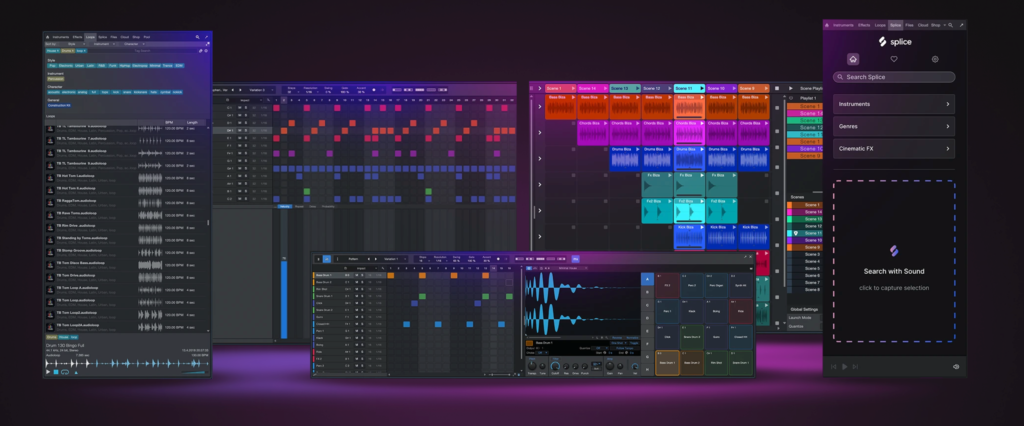The width and height of the screenshot is (1024, 426).
Task: Select pad bank B in the drum sampler
Action: tap(647, 292)
